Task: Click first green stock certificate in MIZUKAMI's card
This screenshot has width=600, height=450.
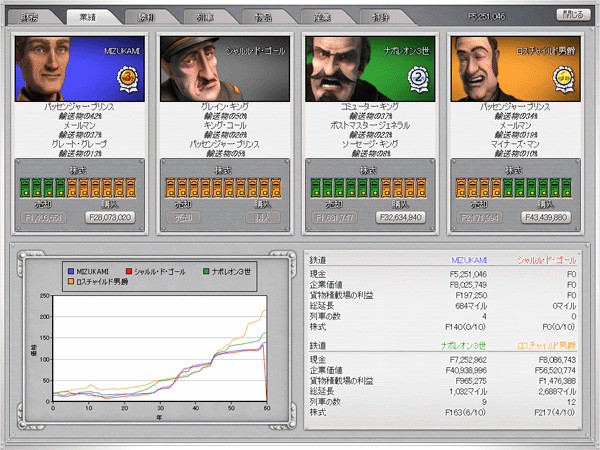Action: coord(25,186)
